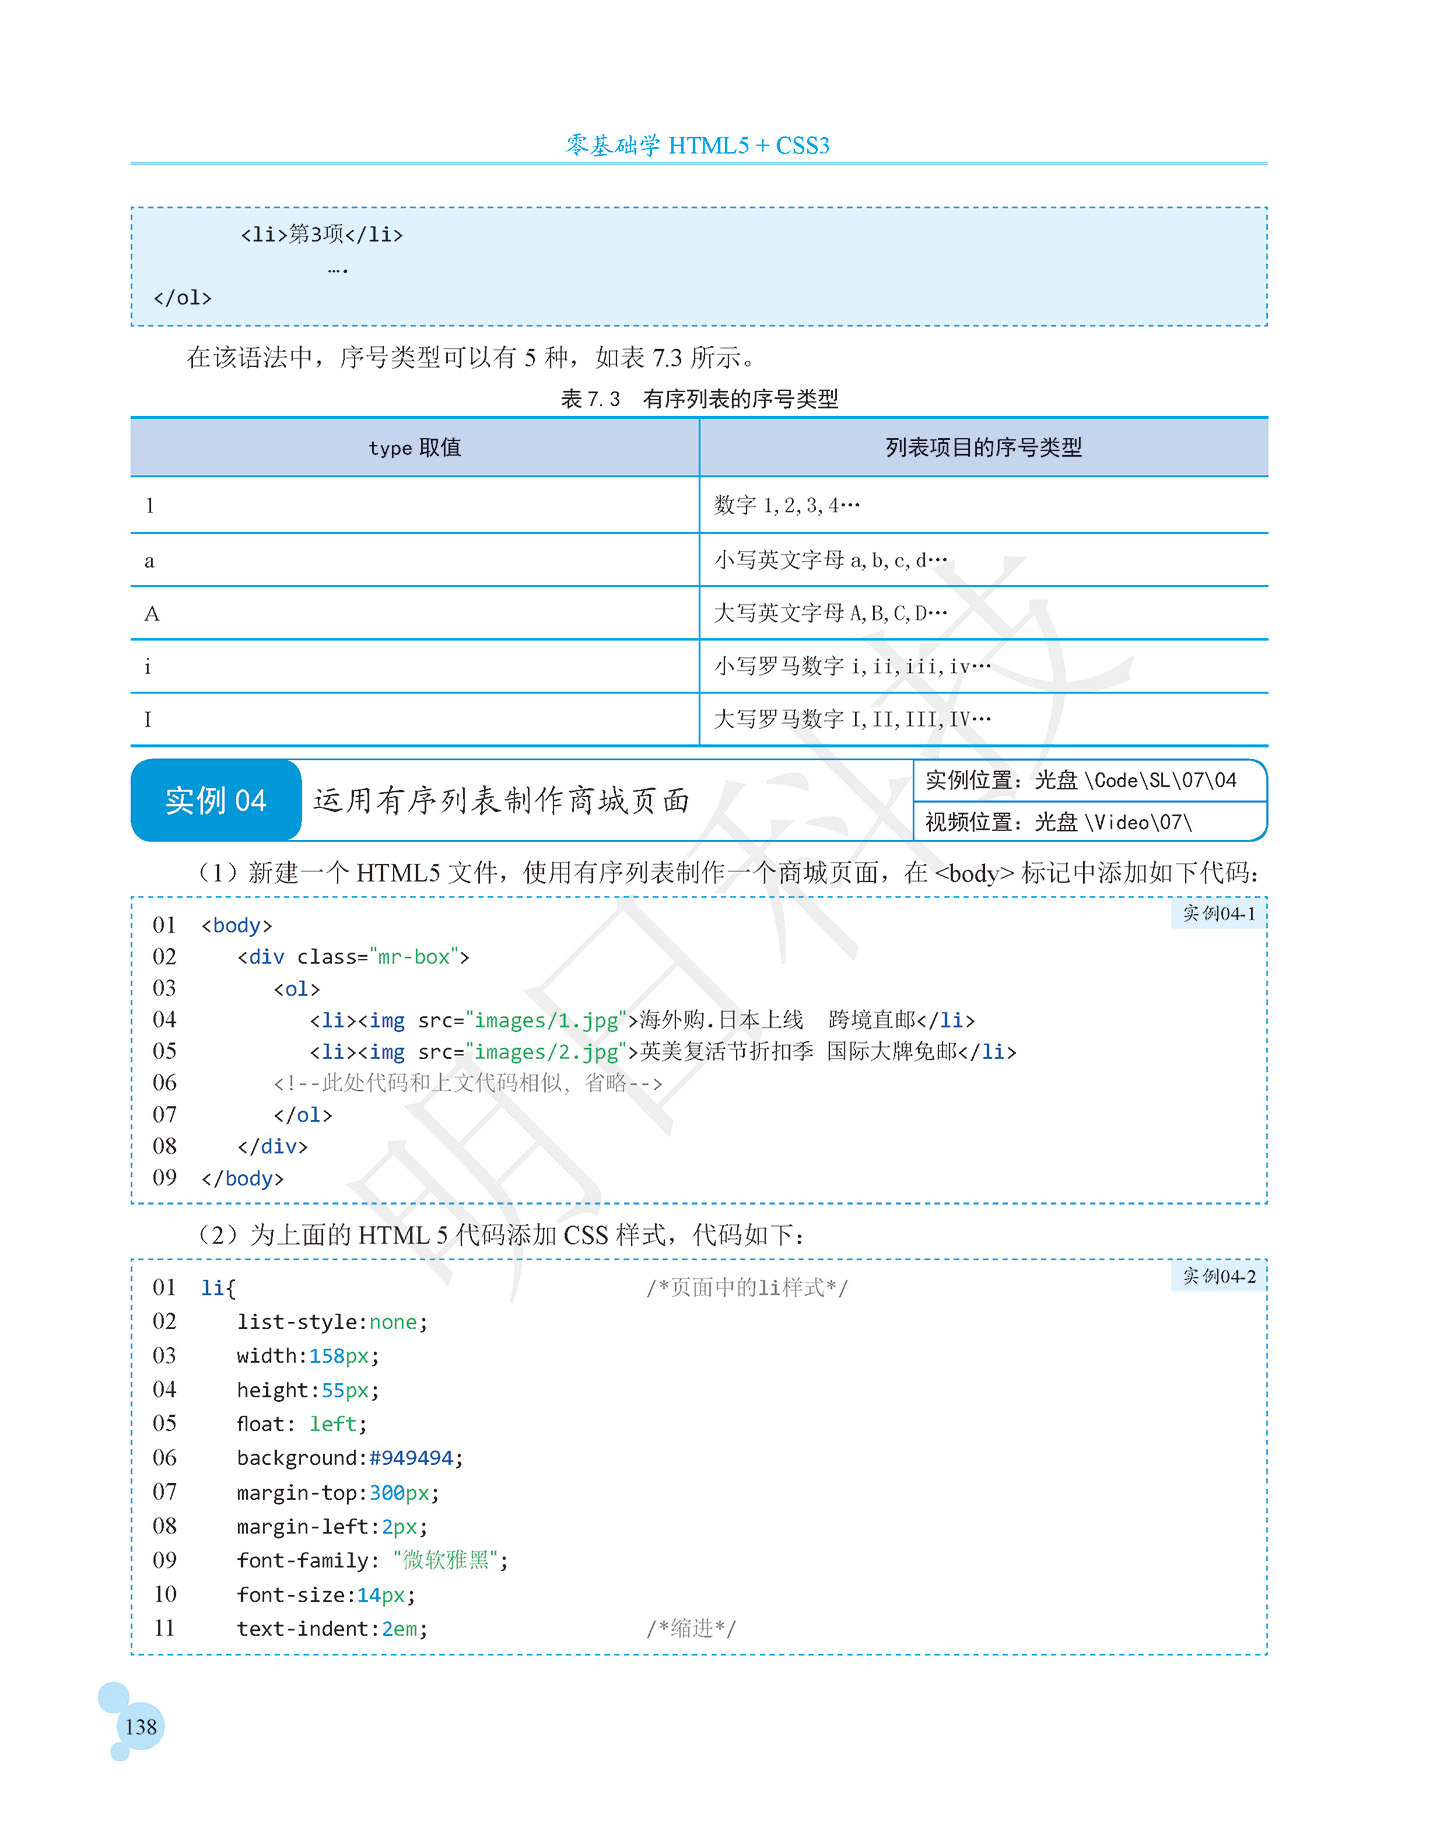Click "实例位置：光盘 \Code\SL\07\04"
Viewport: 1440px width, 1833px height.
pyautogui.click(x=1081, y=780)
